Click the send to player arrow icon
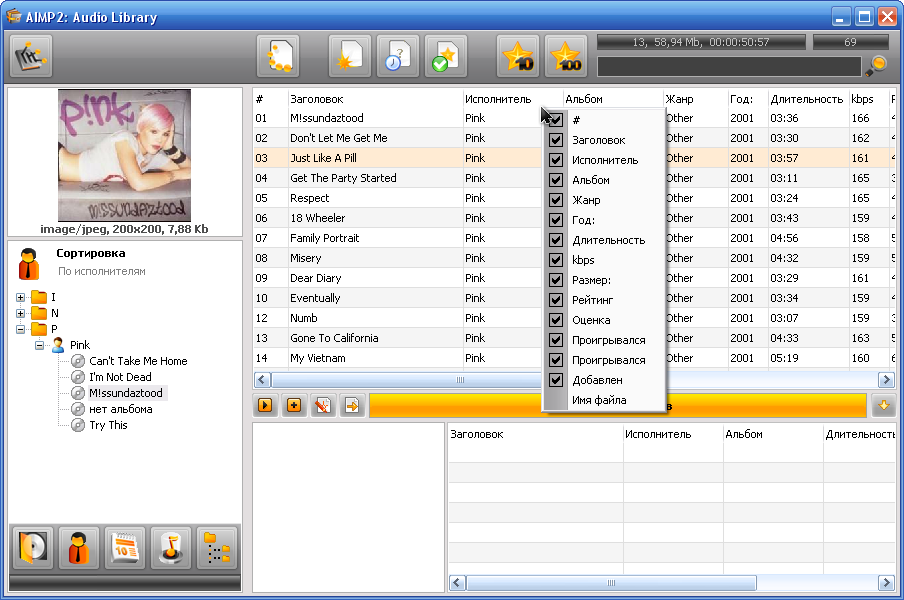Screen dimensions: 904x600 (x=352, y=405)
